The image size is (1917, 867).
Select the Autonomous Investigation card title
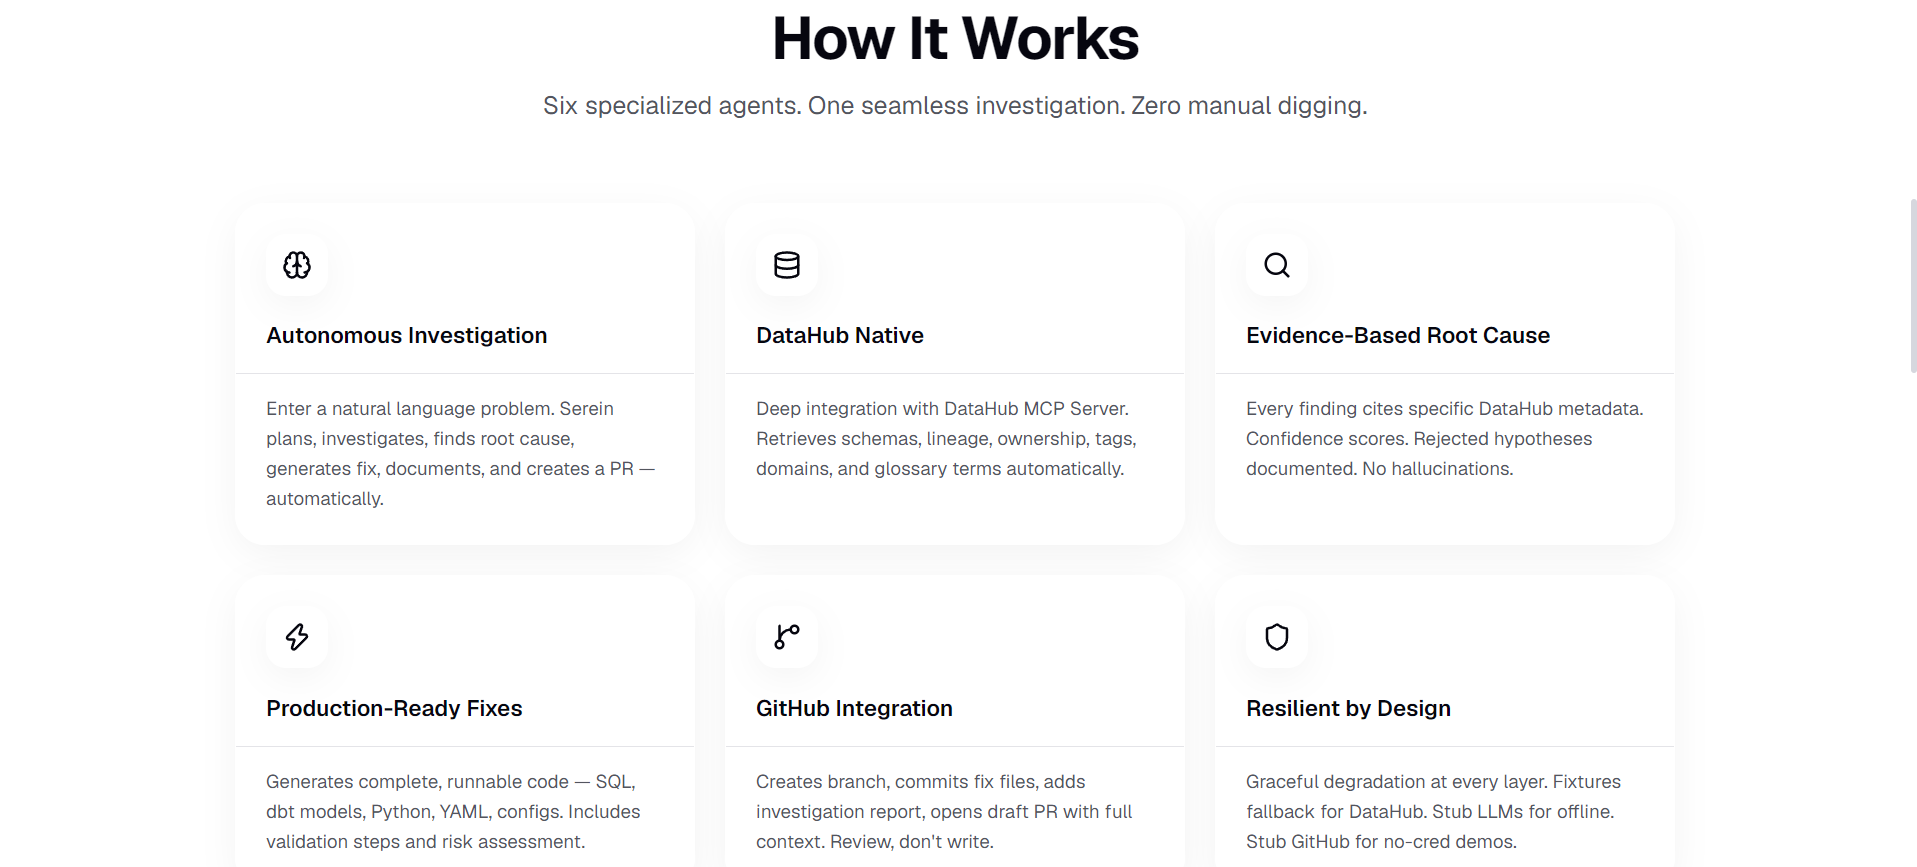tap(406, 336)
